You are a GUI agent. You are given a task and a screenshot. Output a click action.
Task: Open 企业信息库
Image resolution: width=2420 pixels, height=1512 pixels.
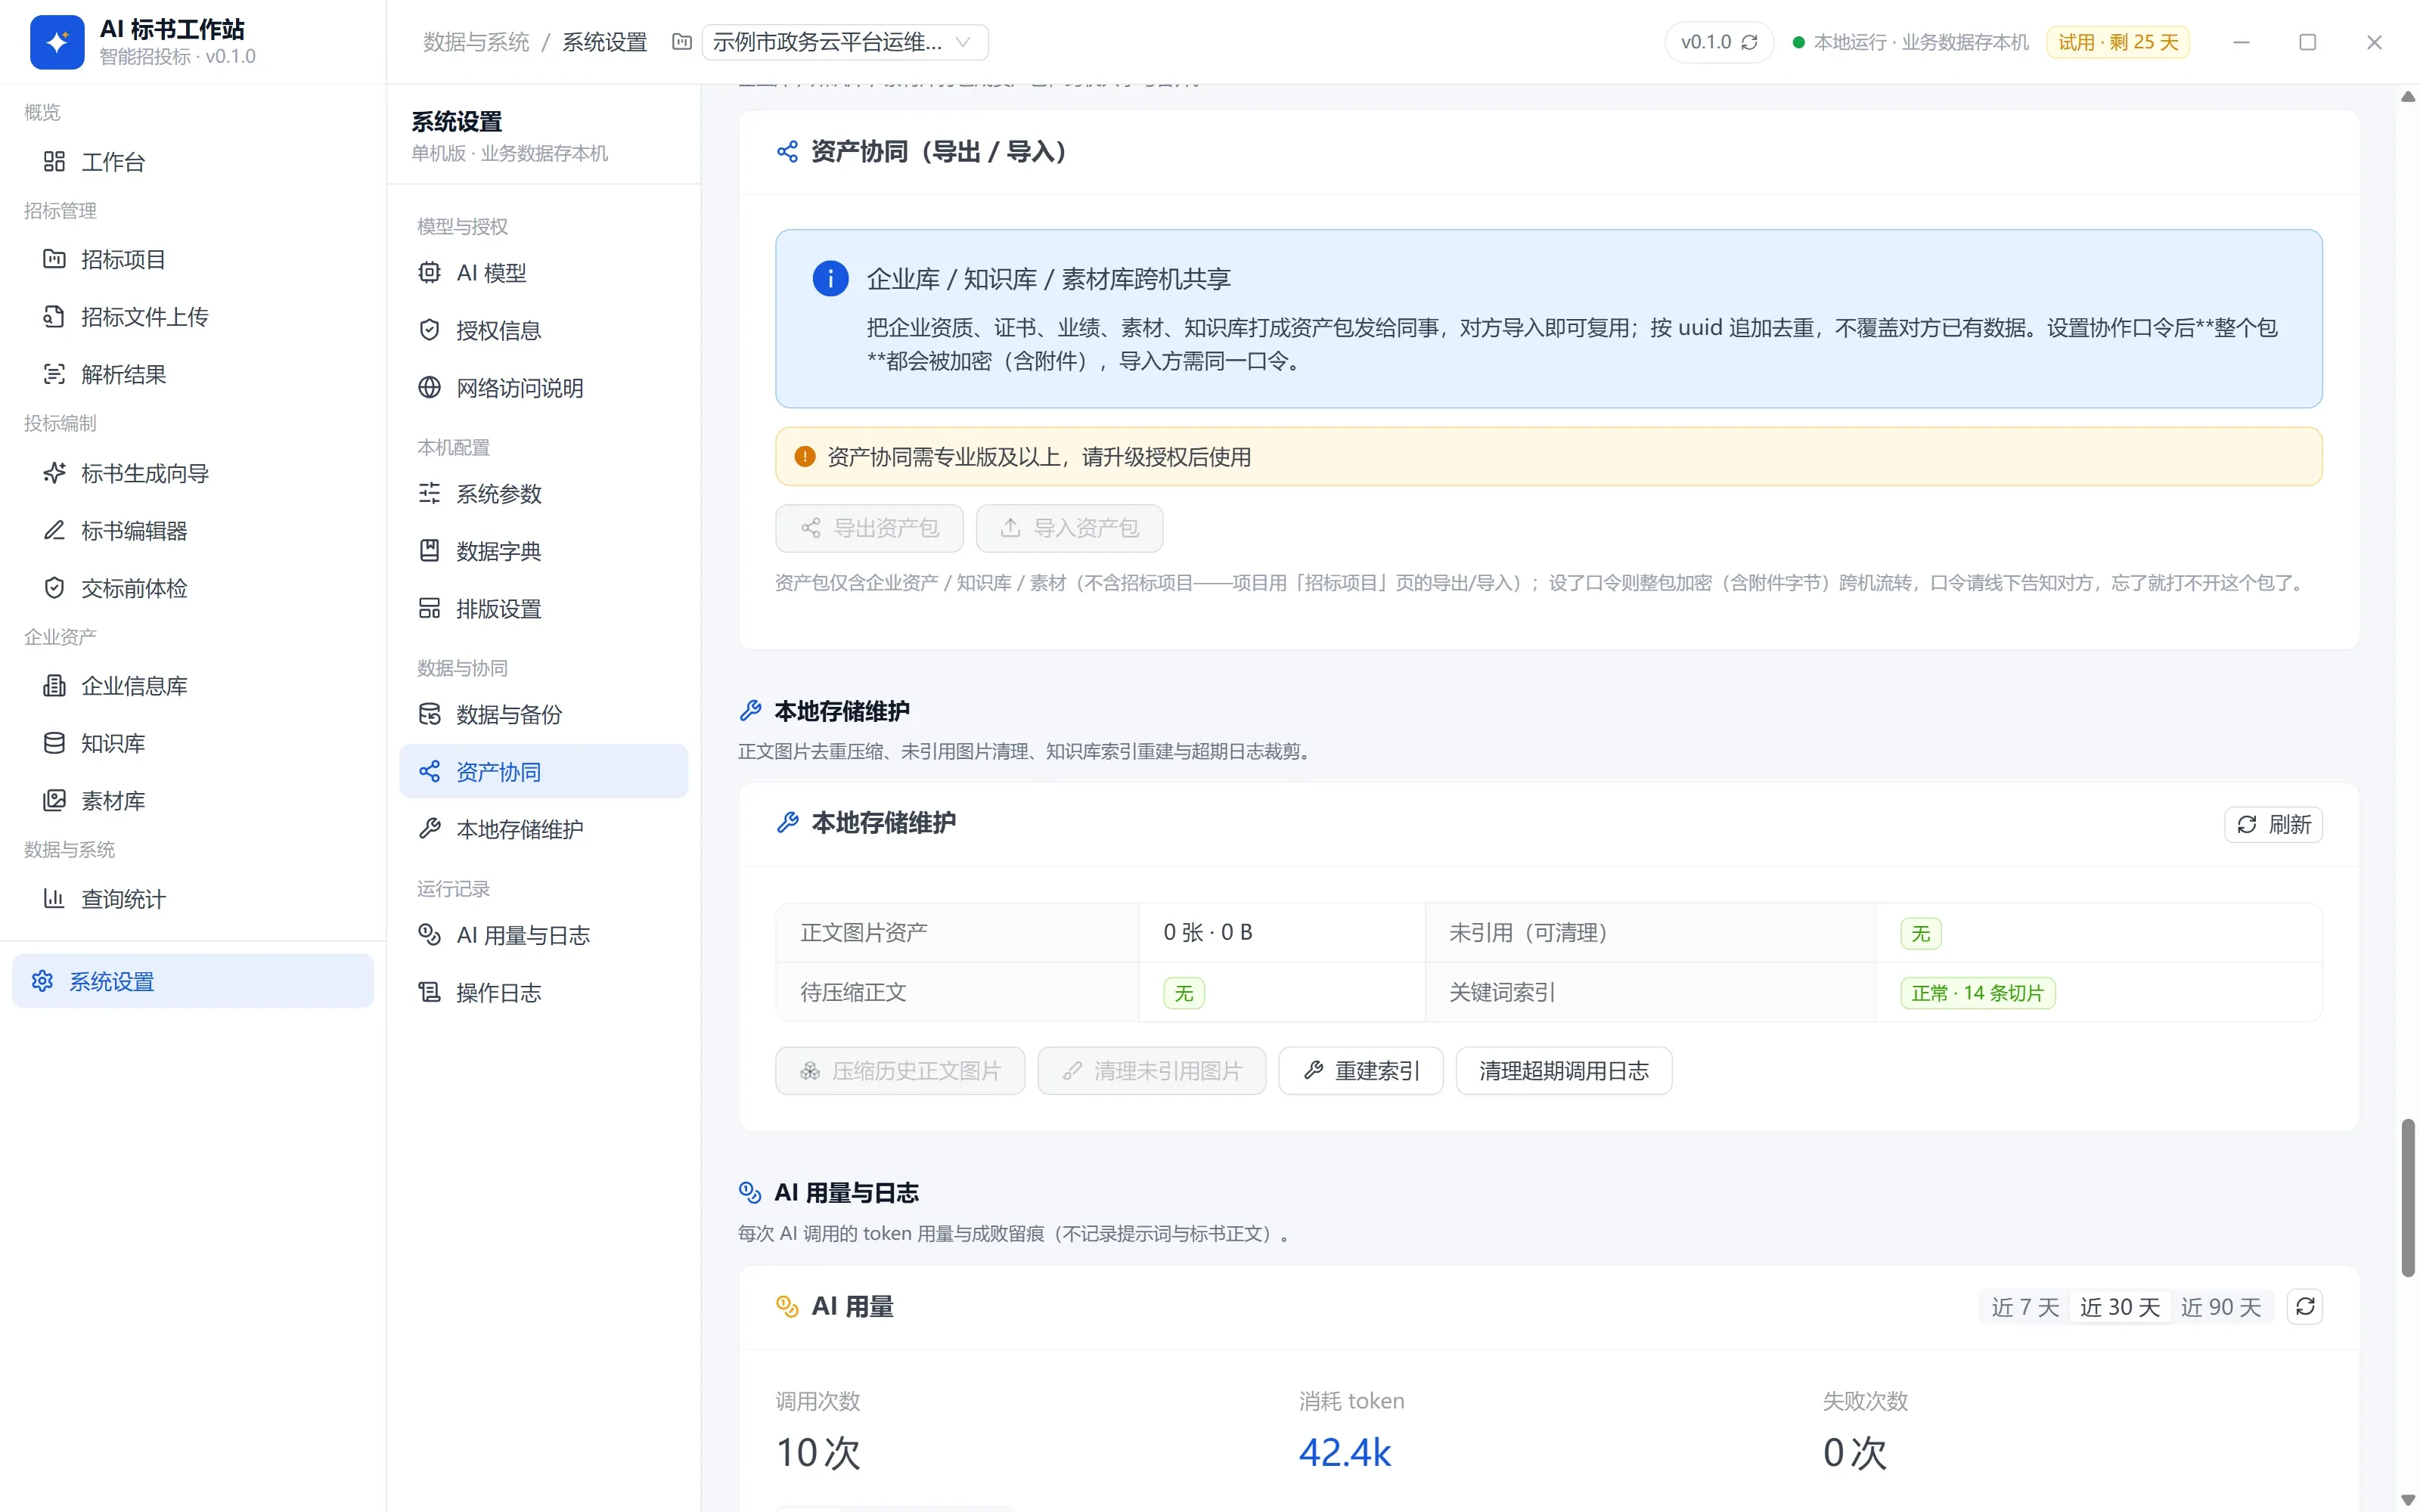(193, 686)
